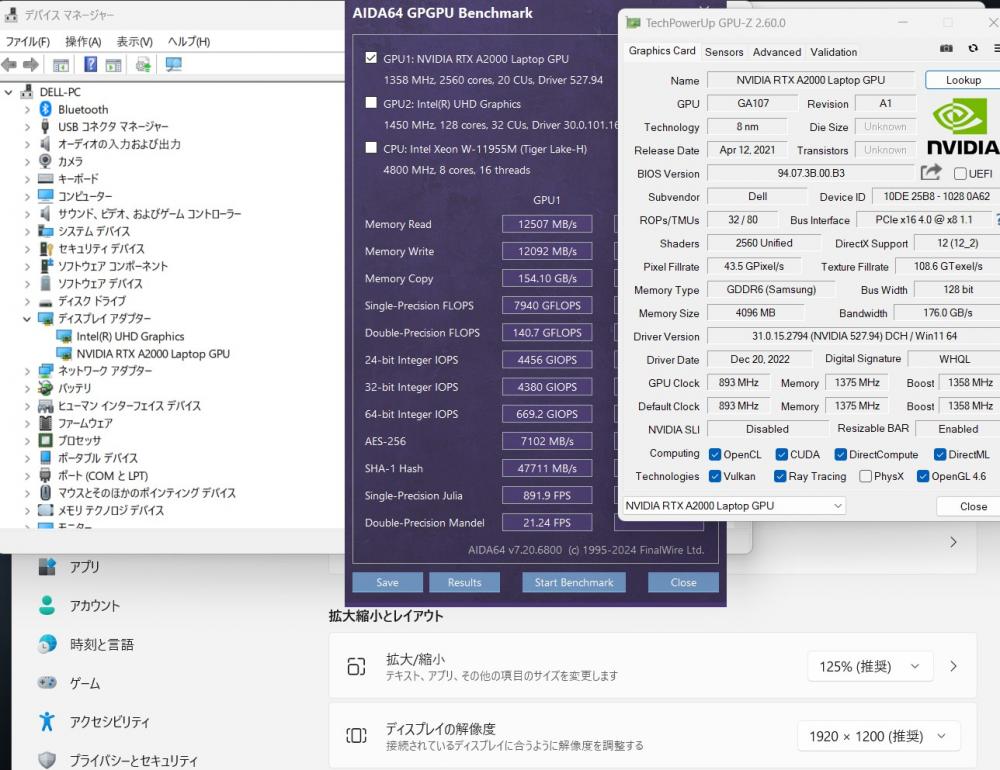Image resolution: width=1000 pixels, height=770 pixels.
Task: Click the Close button in AIDA64 benchmark
Action: (x=683, y=582)
